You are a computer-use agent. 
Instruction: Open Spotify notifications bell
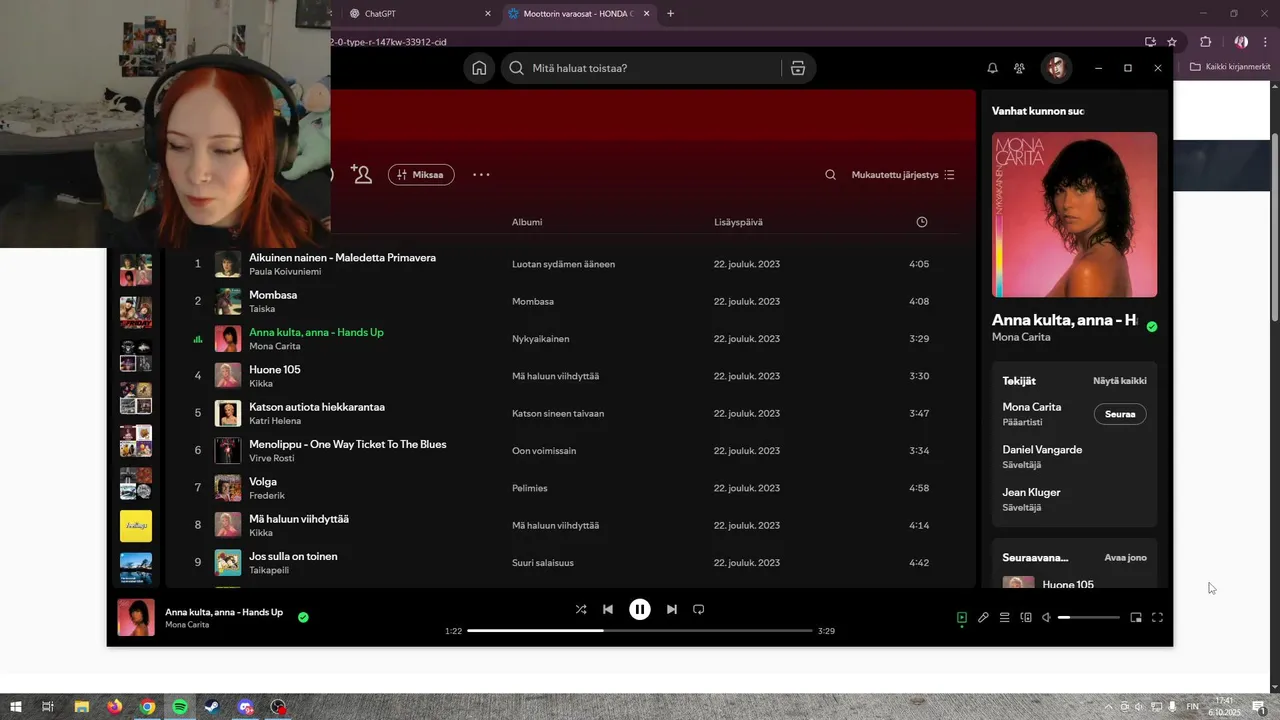(x=992, y=68)
